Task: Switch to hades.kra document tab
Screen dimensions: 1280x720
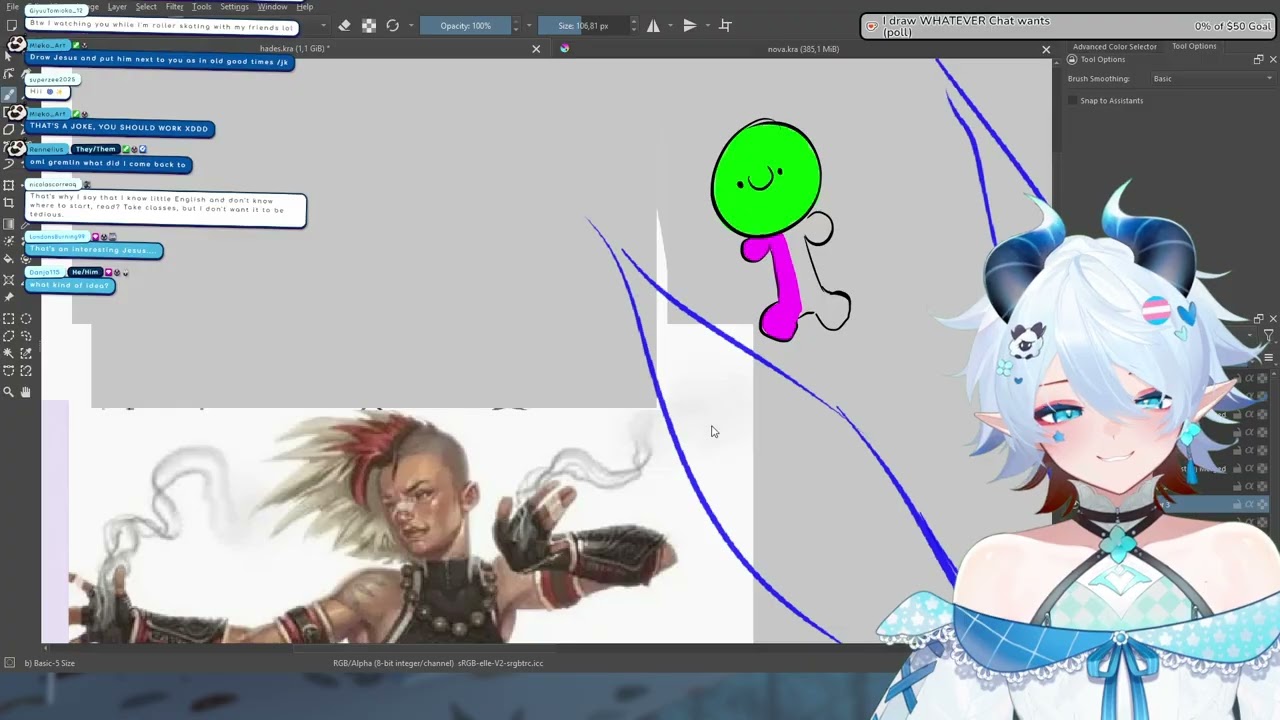Action: (x=294, y=48)
